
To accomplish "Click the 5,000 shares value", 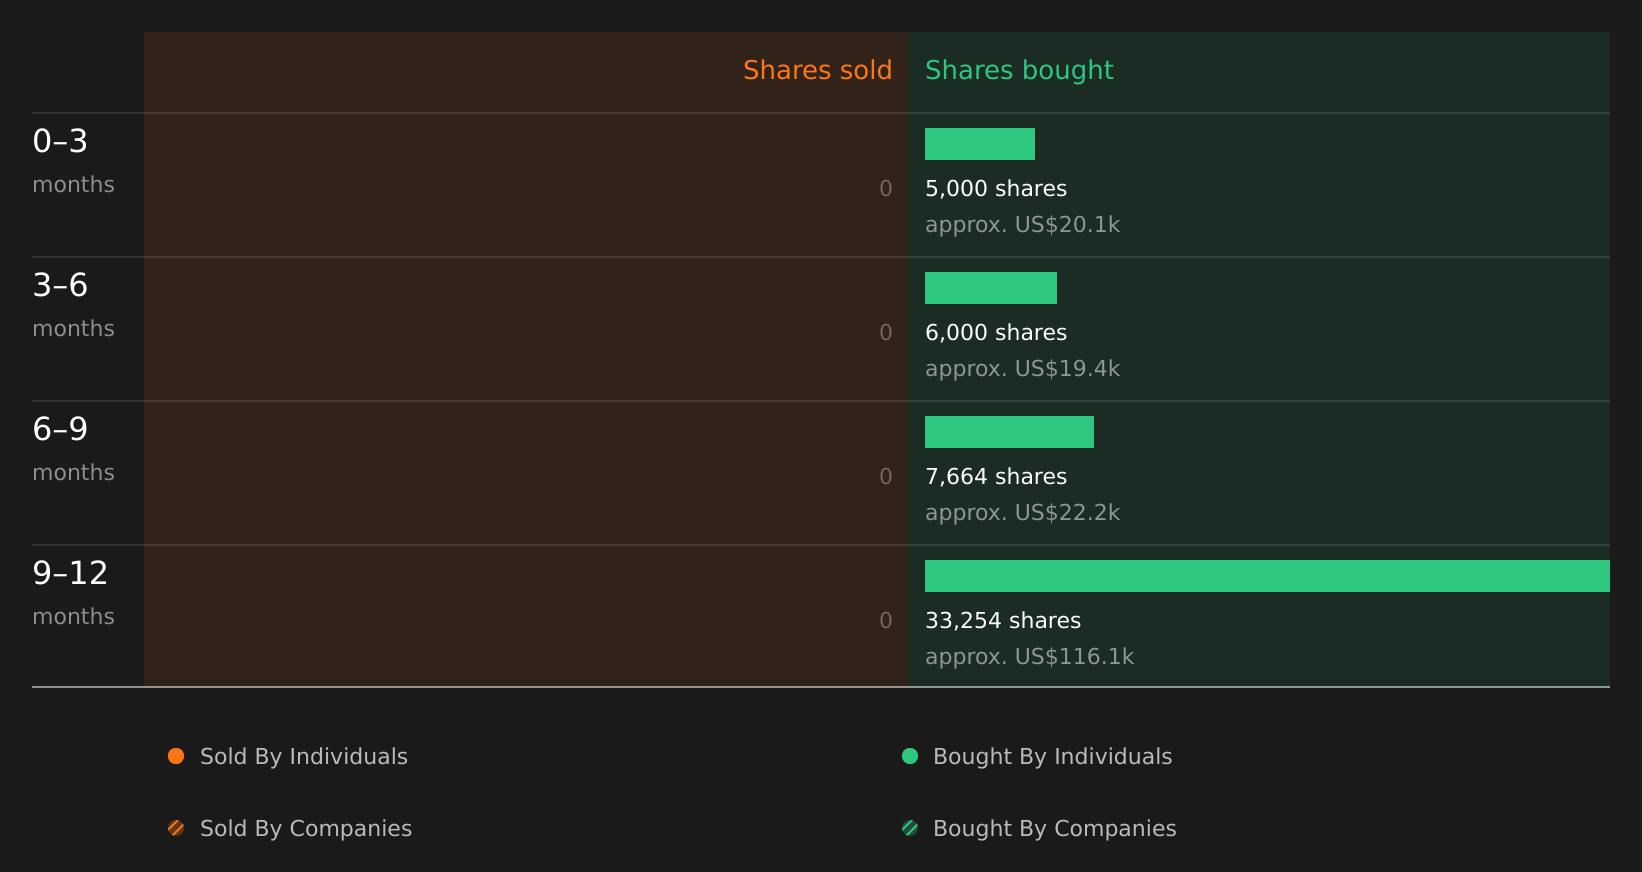I will click(x=996, y=189).
